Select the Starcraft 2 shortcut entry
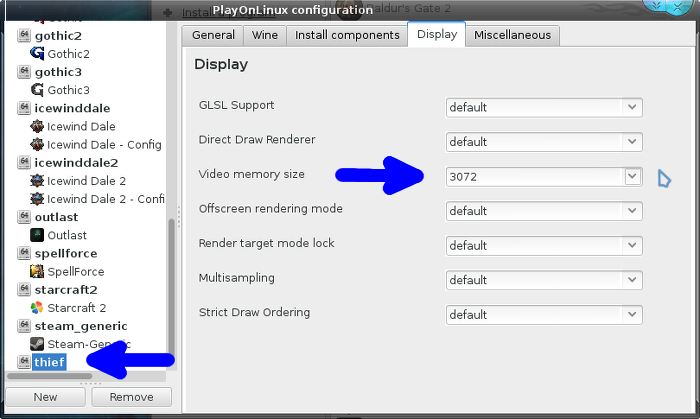Image resolution: width=700 pixels, height=419 pixels. [x=76, y=308]
